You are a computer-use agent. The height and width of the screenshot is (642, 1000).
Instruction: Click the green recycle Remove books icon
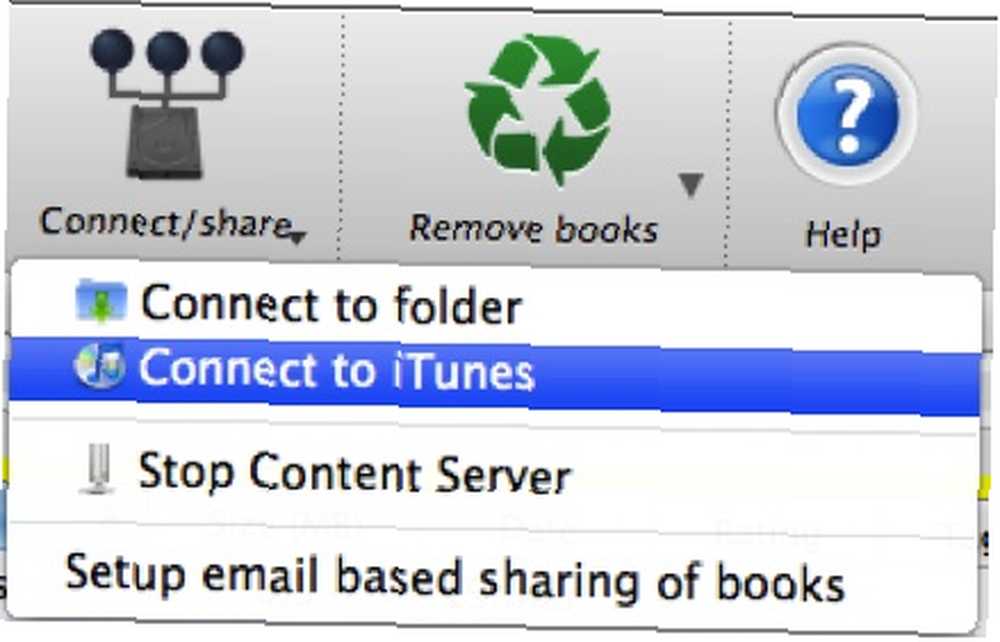coord(538,110)
